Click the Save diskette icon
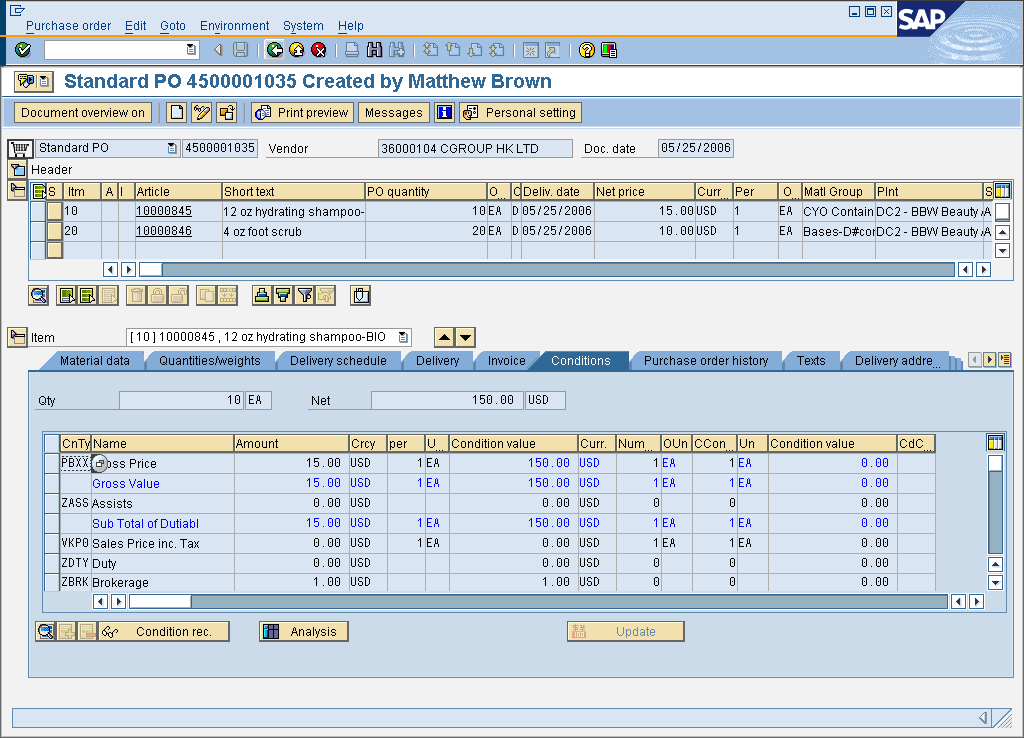The width and height of the screenshot is (1024, 738). click(240, 50)
